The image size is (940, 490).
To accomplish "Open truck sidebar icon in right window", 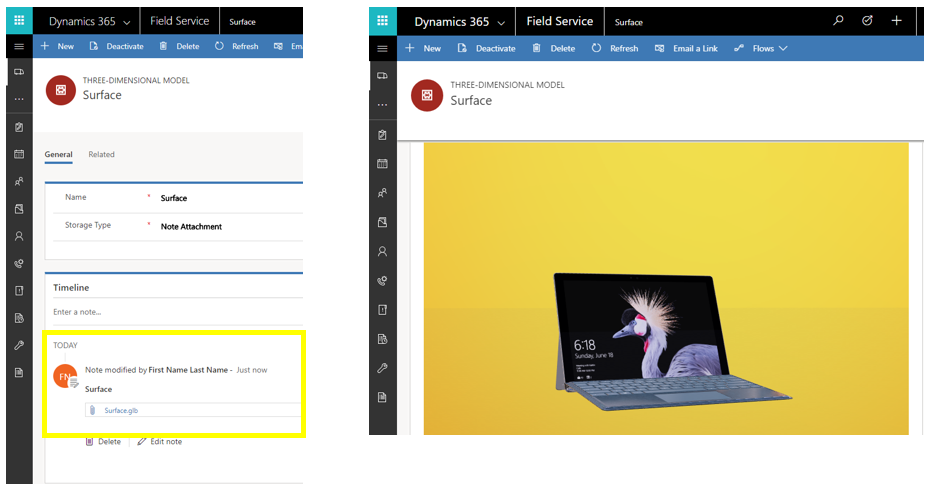I will coord(382,76).
